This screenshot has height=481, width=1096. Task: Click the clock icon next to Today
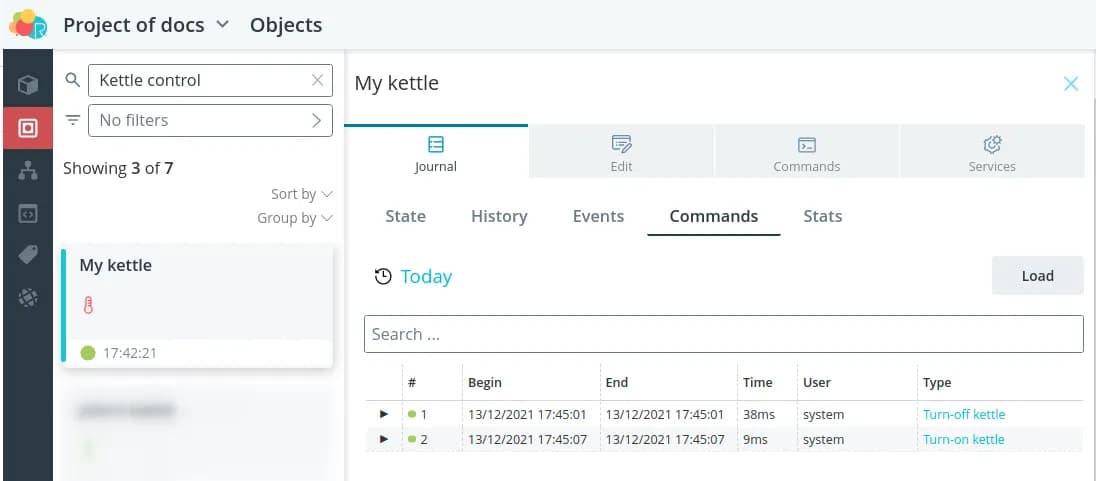(383, 277)
